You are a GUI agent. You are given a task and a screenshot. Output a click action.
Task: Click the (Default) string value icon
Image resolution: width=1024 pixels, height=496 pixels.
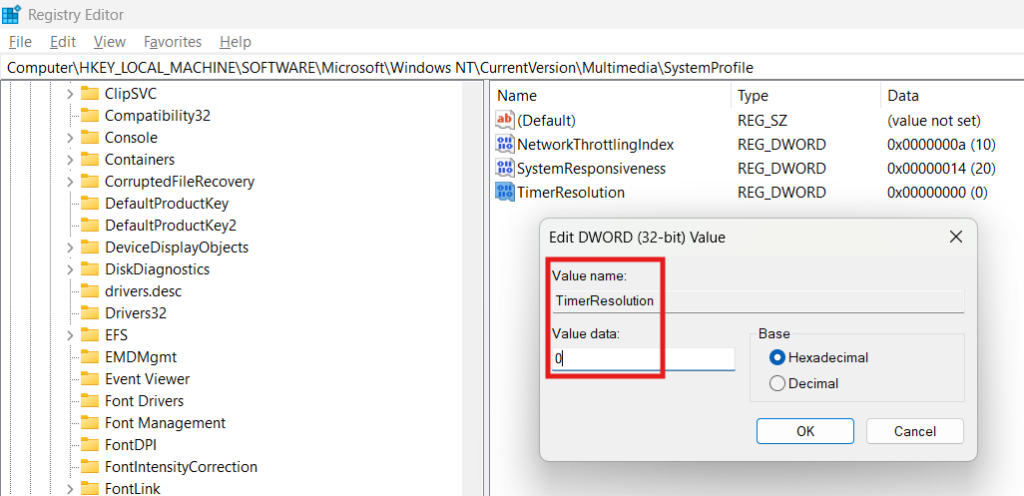(x=505, y=120)
